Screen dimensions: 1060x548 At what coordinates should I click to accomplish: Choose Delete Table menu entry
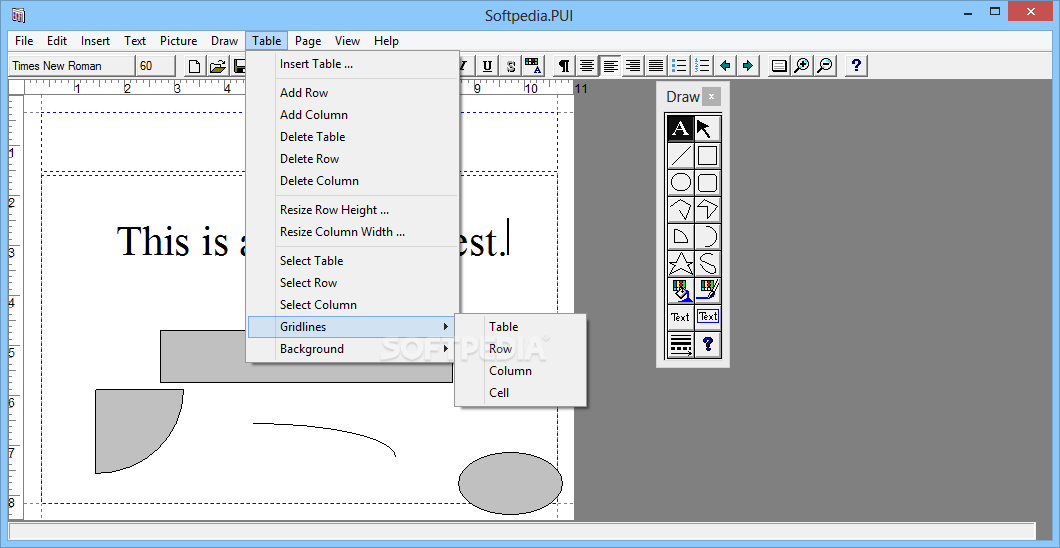(x=353, y=136)
